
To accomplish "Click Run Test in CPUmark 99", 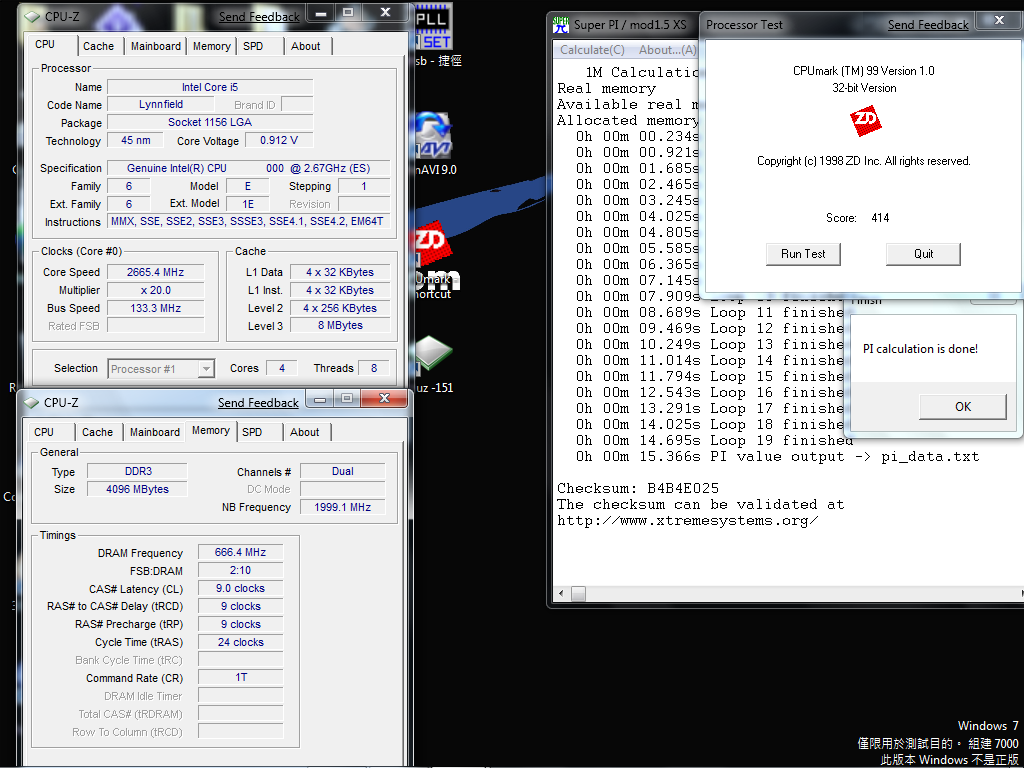I will click(803, 254).
